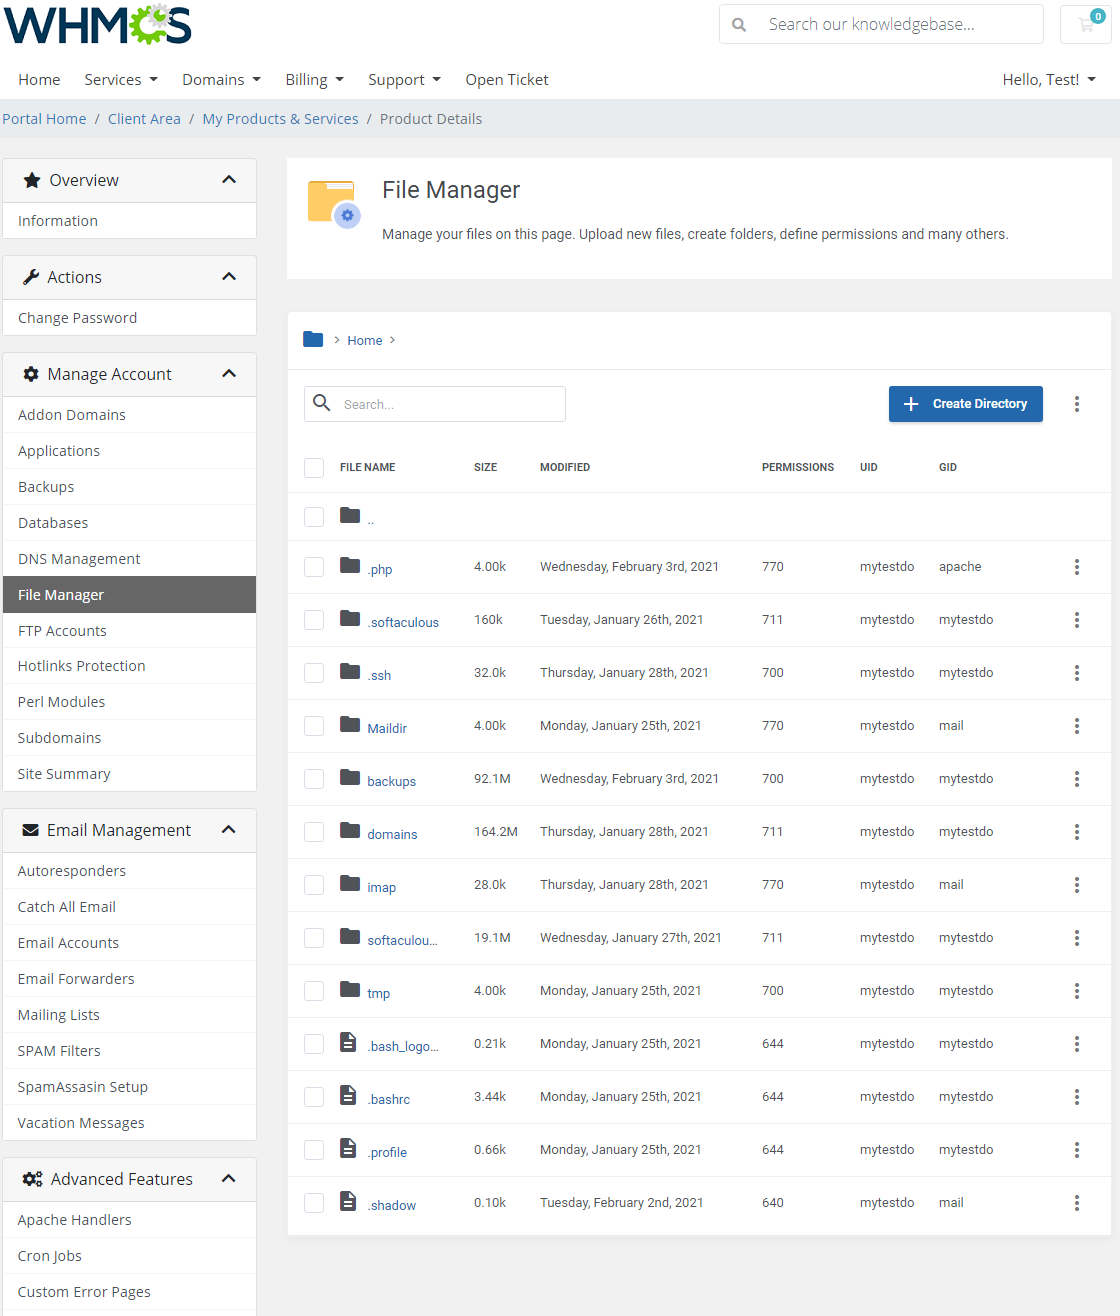Tick the softaculou... folder checkbox
Image resolution: width=1120 pixels, height=1316 pixels.
click(x=314, y=938)
